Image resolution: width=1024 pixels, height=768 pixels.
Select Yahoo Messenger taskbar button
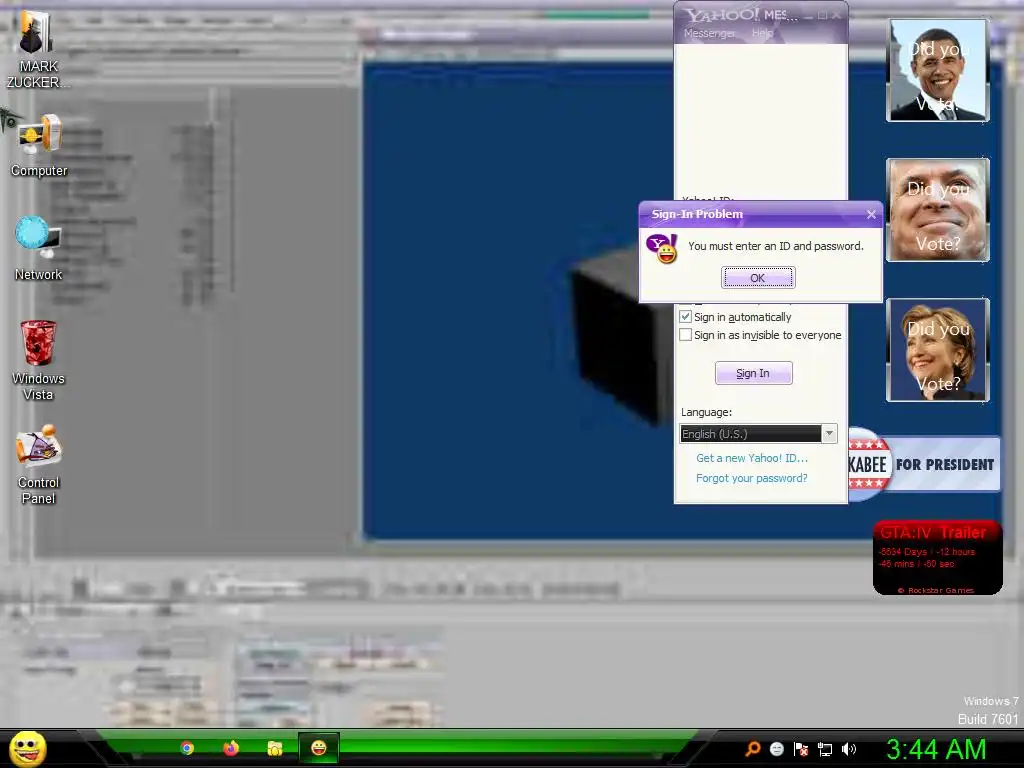(x=319, y=748)
